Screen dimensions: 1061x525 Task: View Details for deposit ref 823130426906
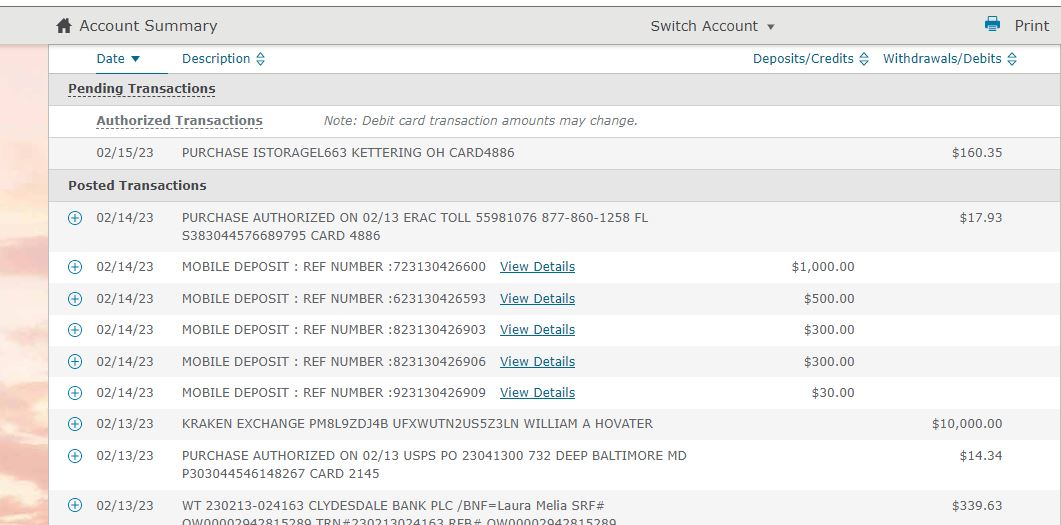coord(537,361)
